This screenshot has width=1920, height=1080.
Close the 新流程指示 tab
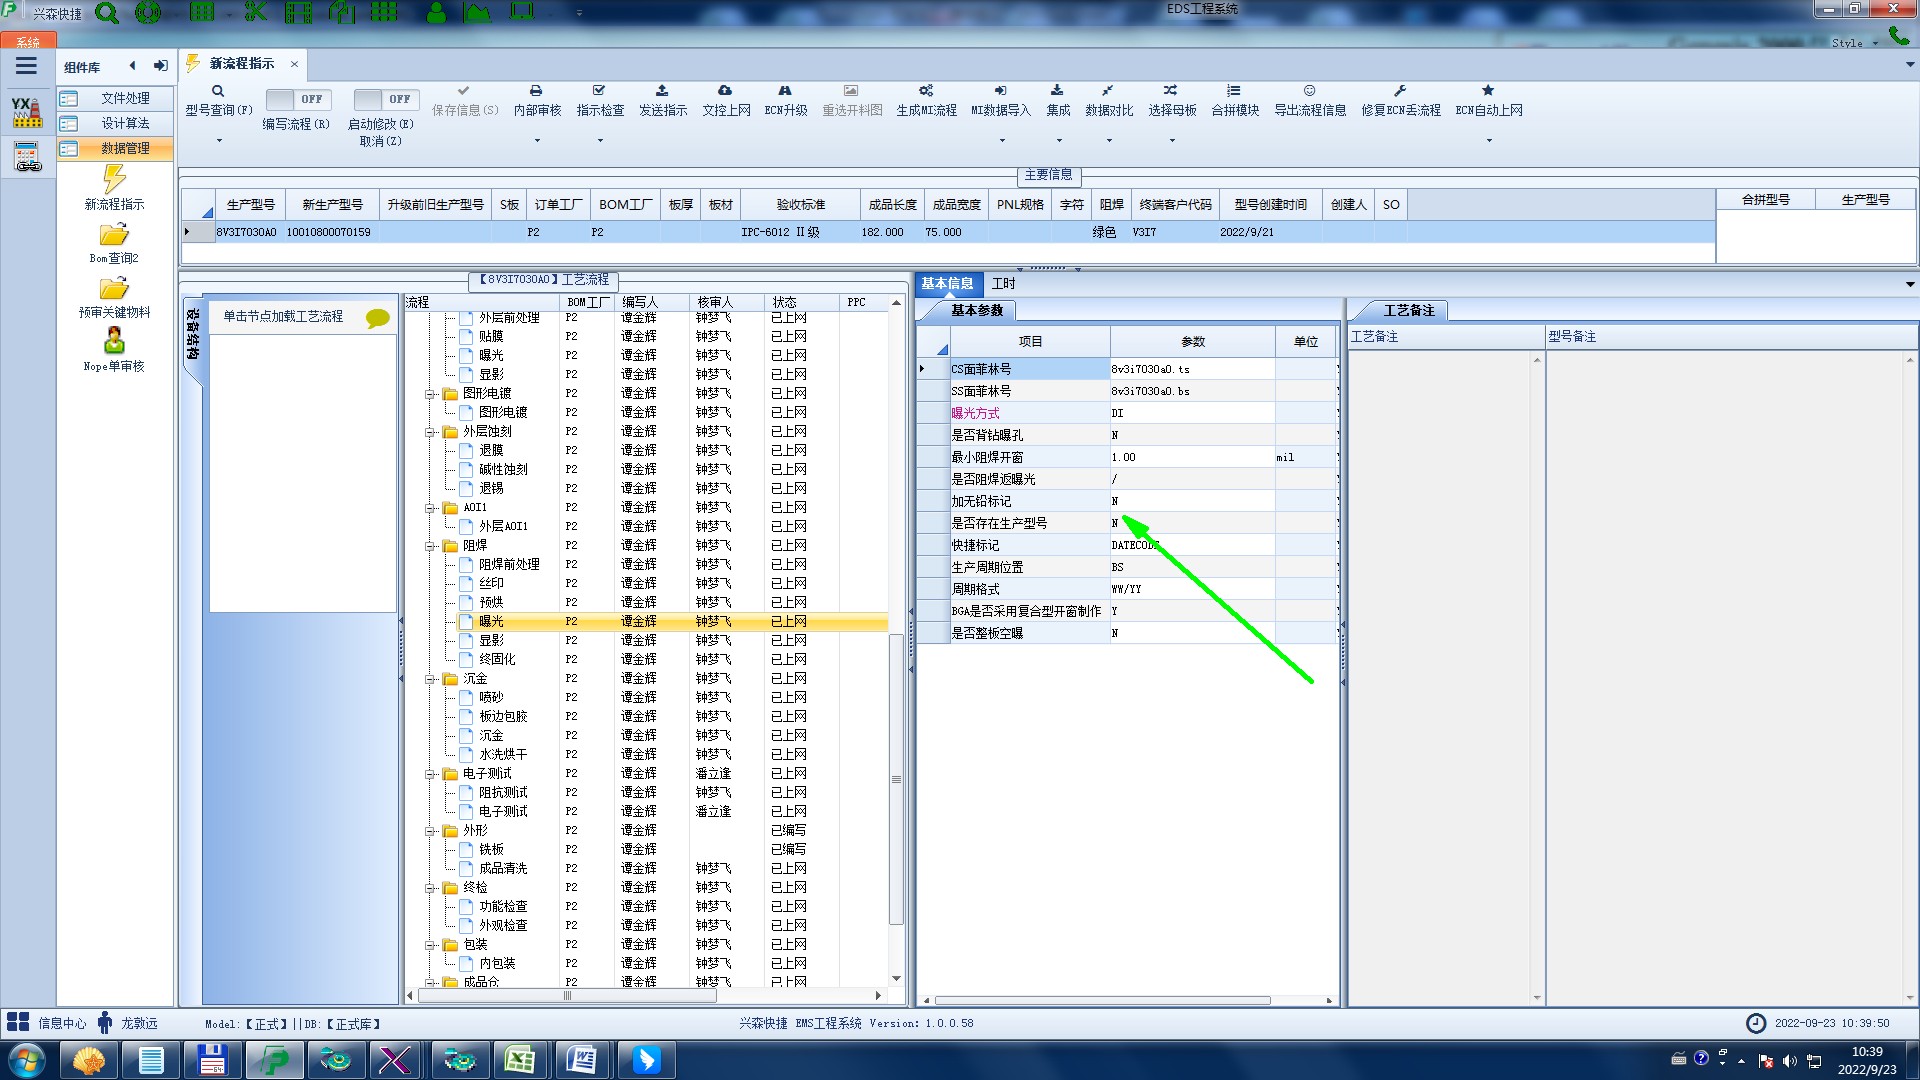294,64
